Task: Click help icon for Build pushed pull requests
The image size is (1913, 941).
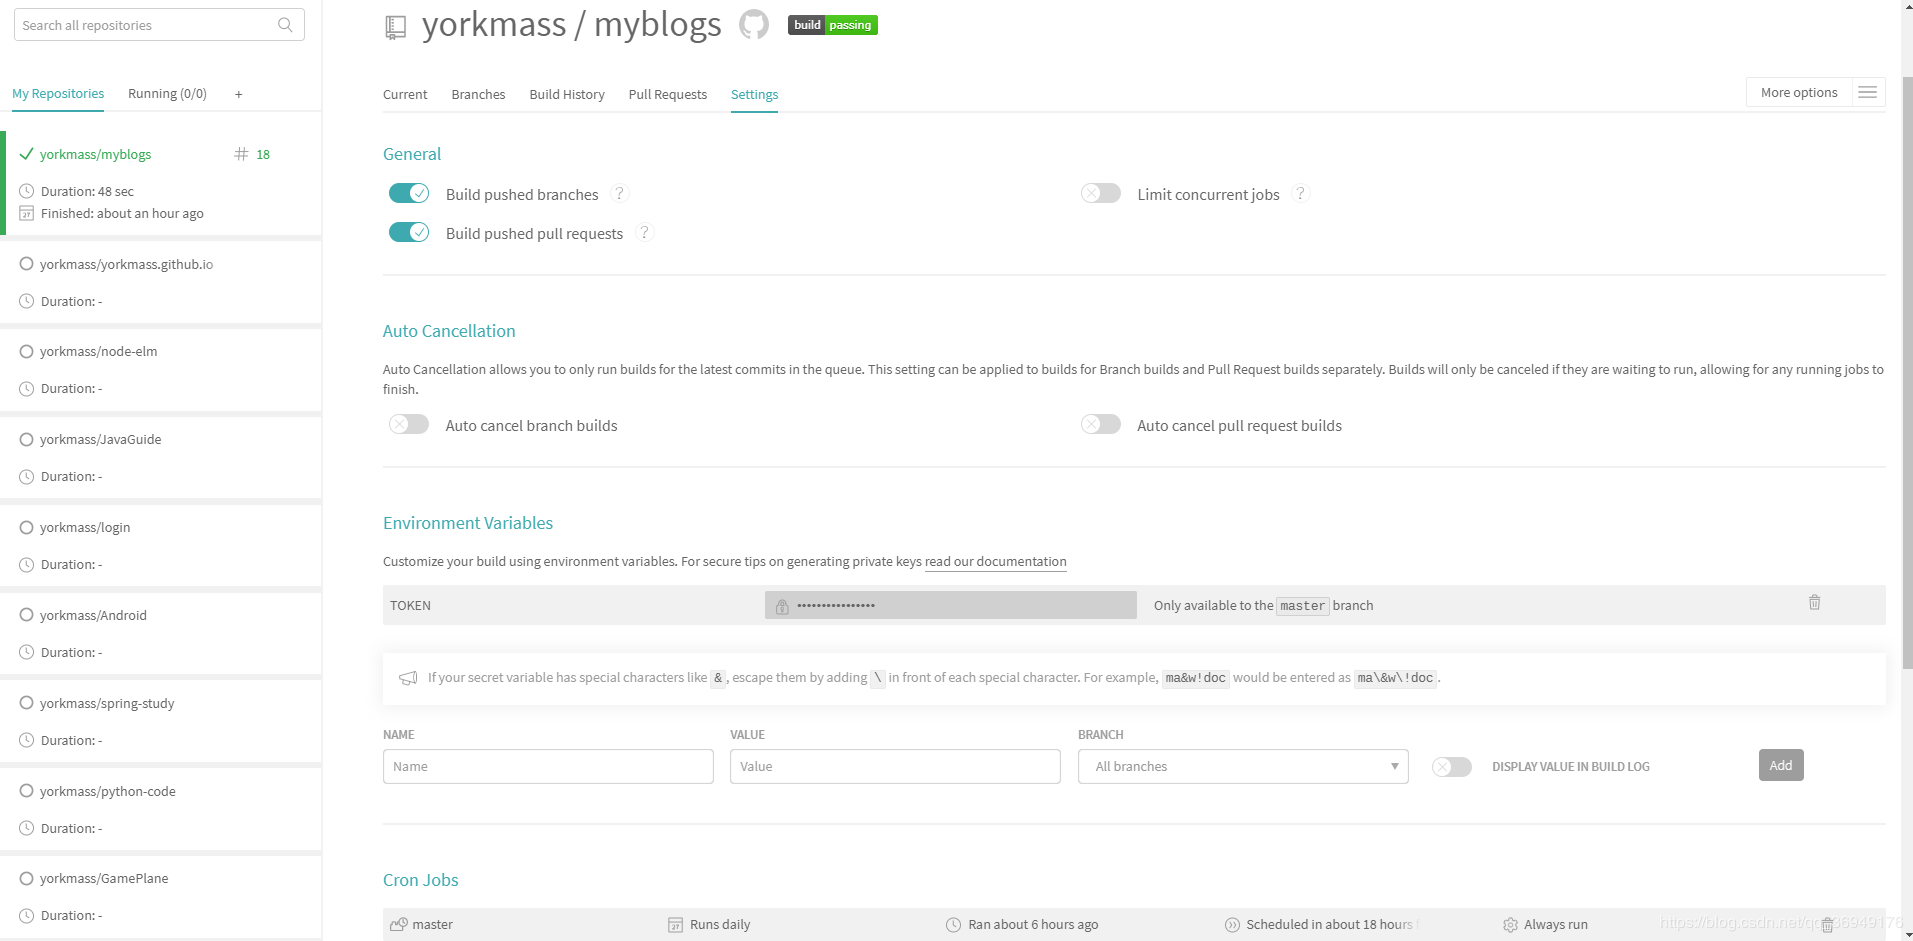Action: pyautogui.click(x=645, y=232)
